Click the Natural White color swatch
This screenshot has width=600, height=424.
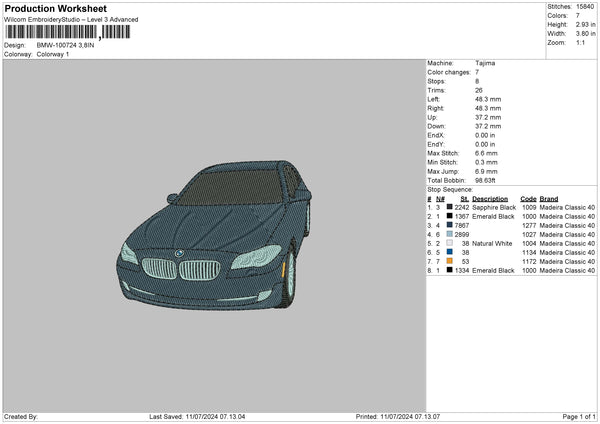pyautogui.click(x=452, y=243)
